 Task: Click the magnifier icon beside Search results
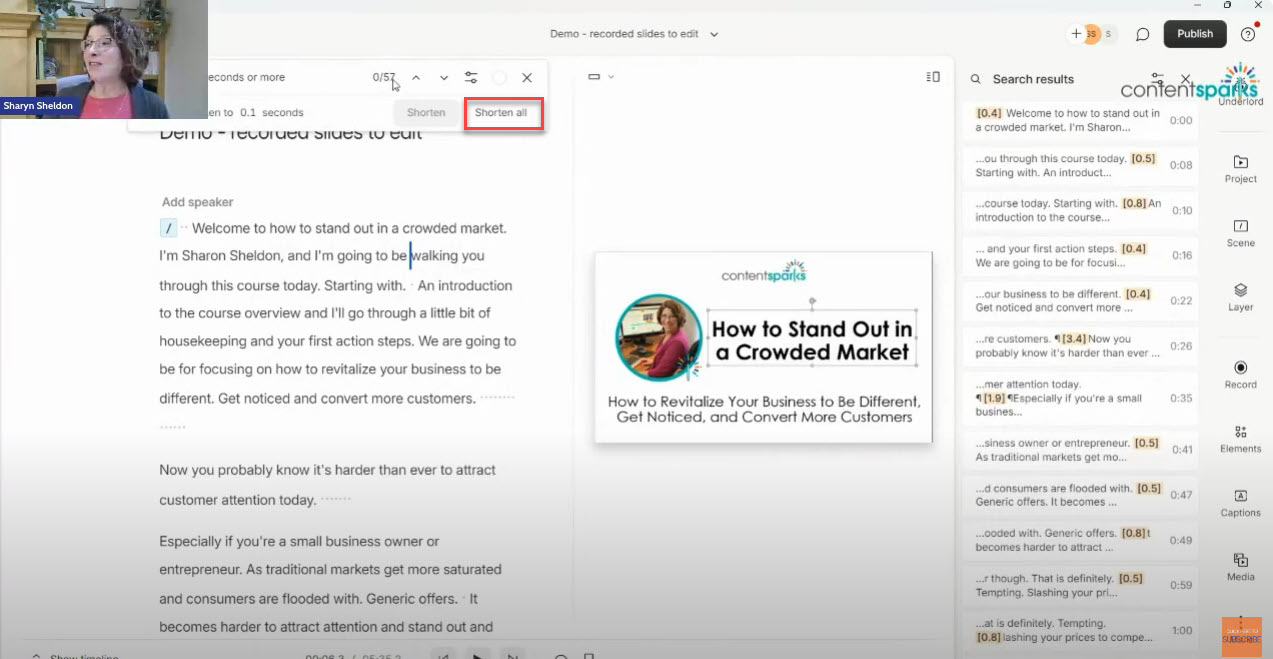(x=975, y=79)
